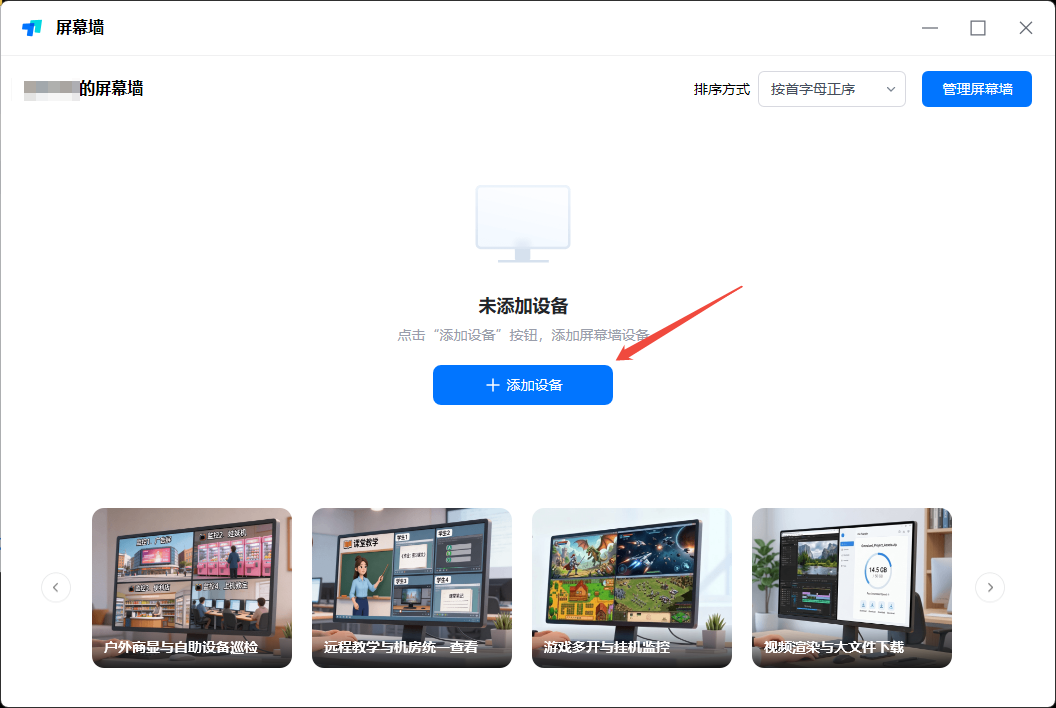Choose the 视频渲染与大文件下载 card
Viewport: 1056px width, 708px height.
852,587
